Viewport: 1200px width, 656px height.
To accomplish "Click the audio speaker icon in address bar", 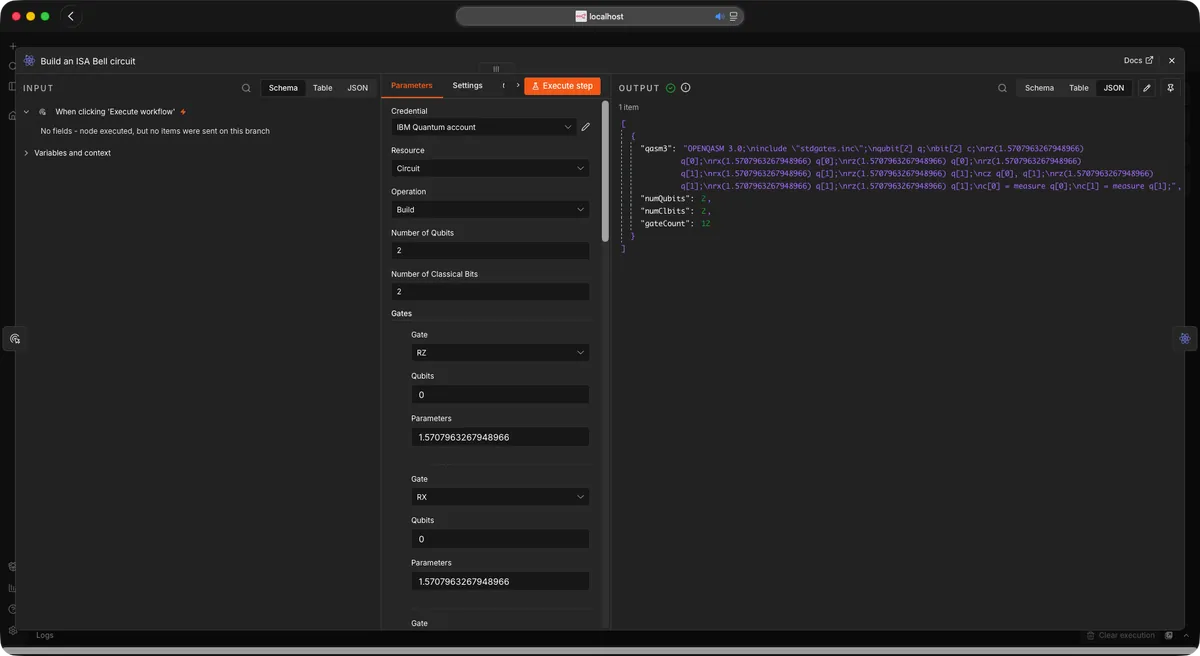I will pyautogui.click(x=719, y=16).
